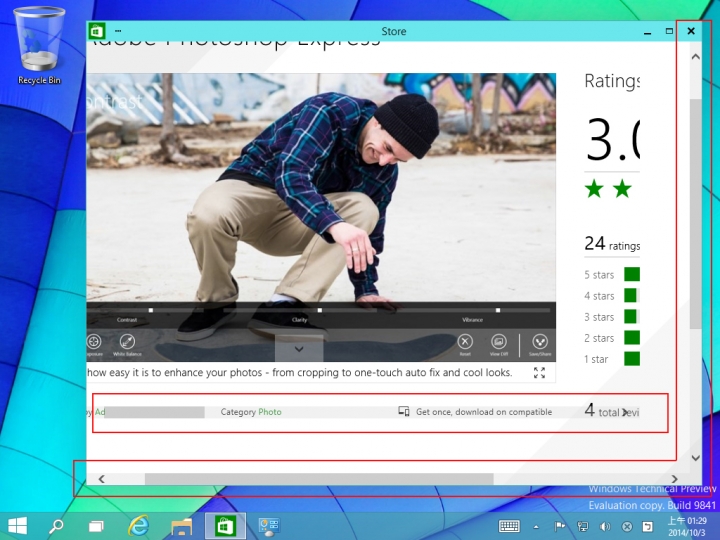The image size is (720, 540).
Task: Open Action Center flag icon
Action: (x=559, y=526)
